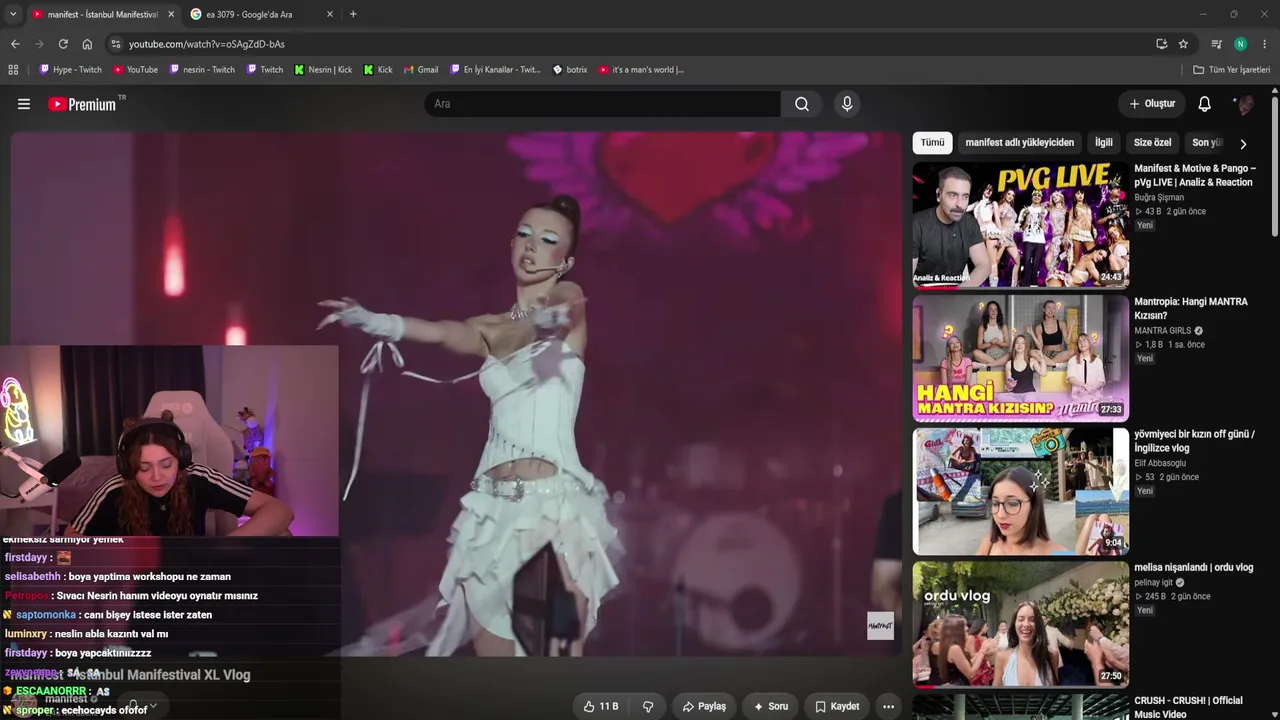Close the manifest YouTube tab
The height and width of the screenshot is (720, 1280).
coord(171,14)
